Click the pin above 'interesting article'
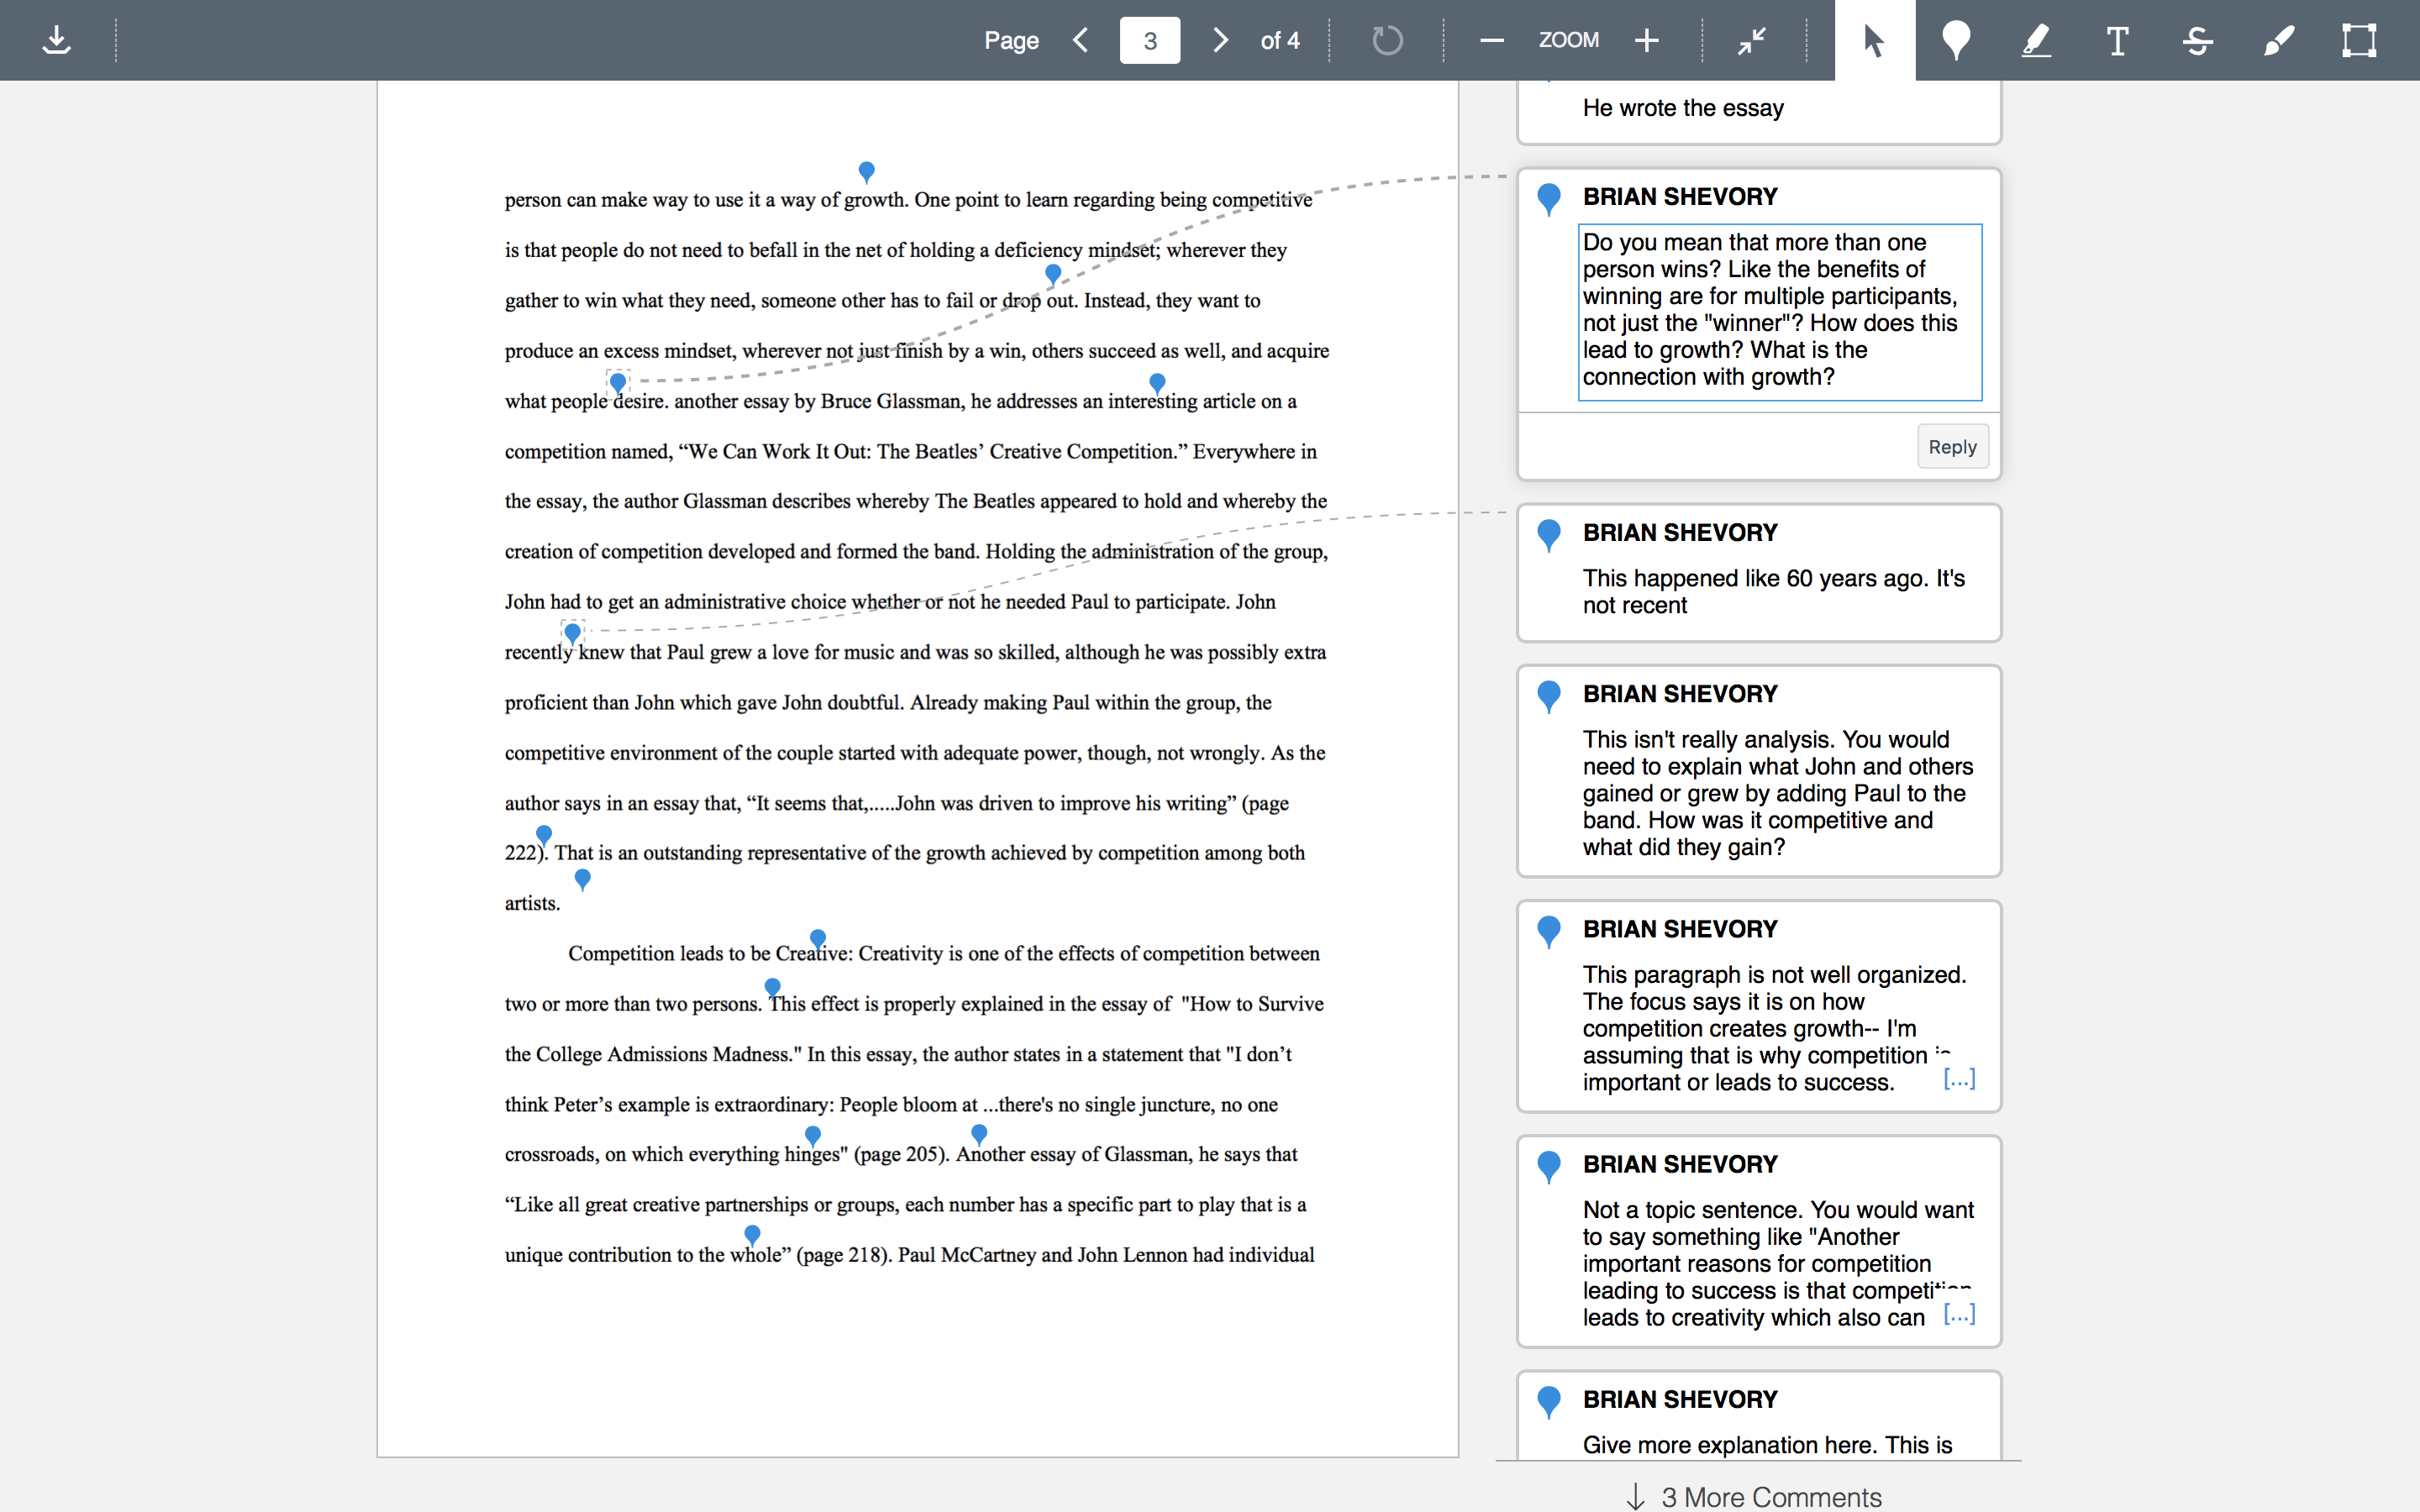This screenshot has height=1512, width=2420. [x=1157, y=383]
